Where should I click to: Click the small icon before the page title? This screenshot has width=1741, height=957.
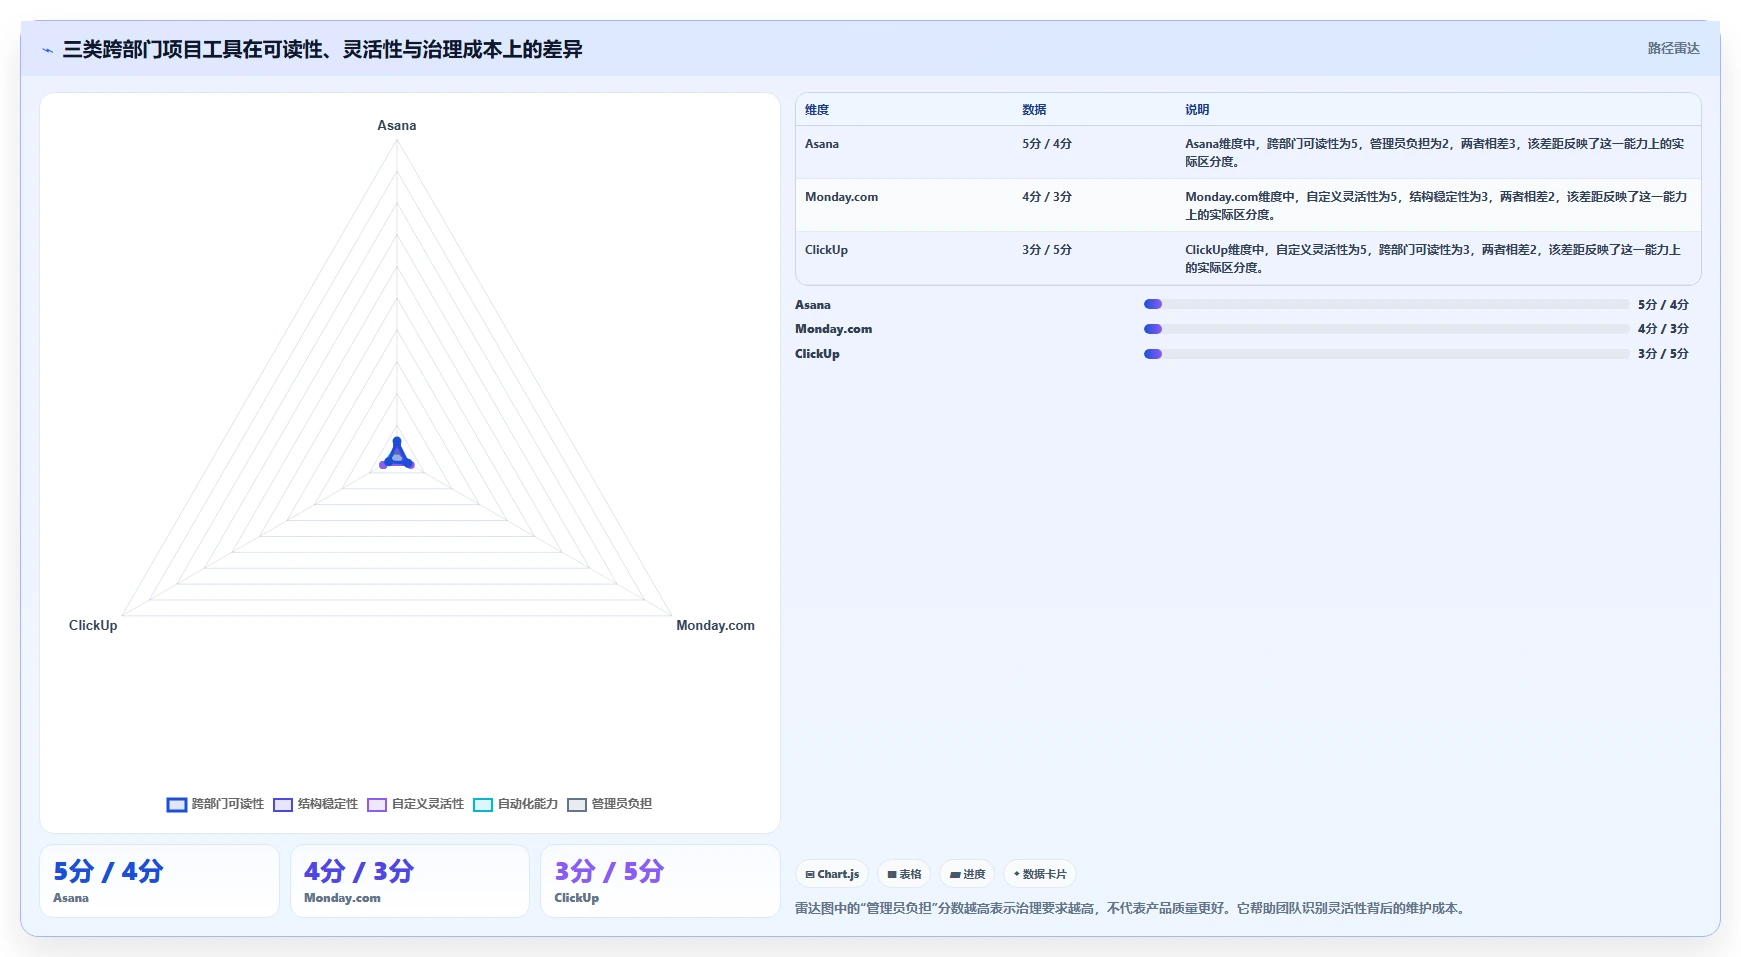(x=47, y=50)
